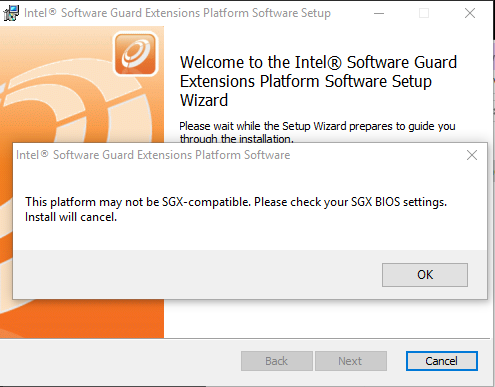Screen dimensions: 495x387
Task: Close the Setup wizard window
Action: [470, 13]
